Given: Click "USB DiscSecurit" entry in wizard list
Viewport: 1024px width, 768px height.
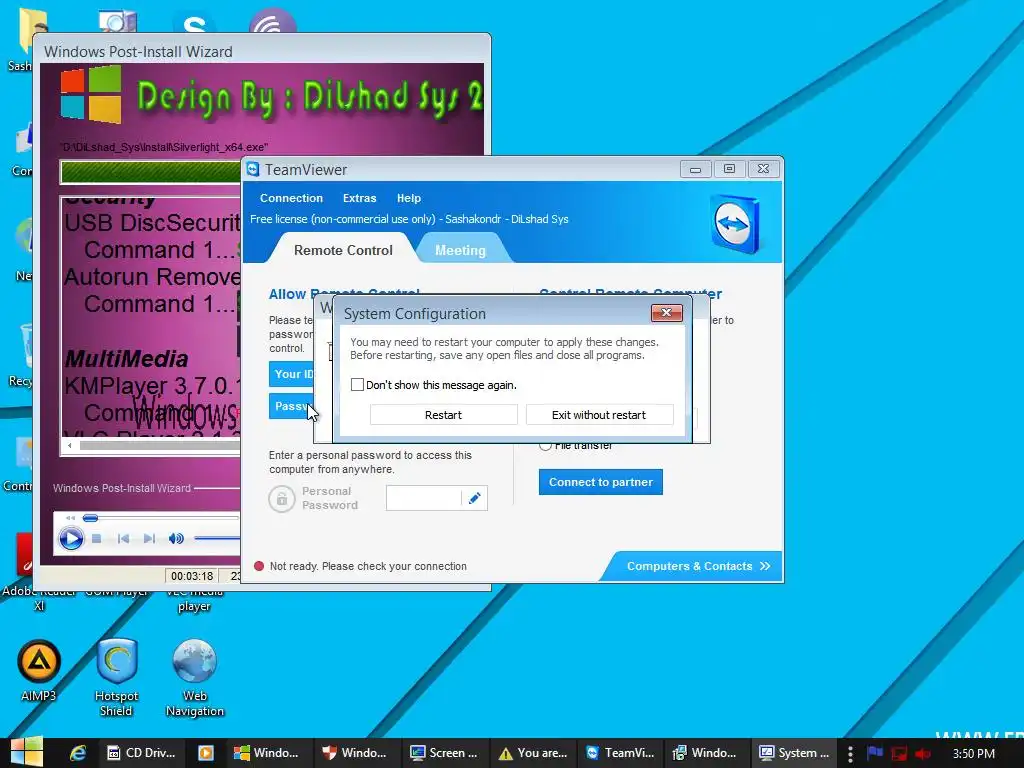Looking at the screenshot, I should pyautogui.click(x=152, y=223).
